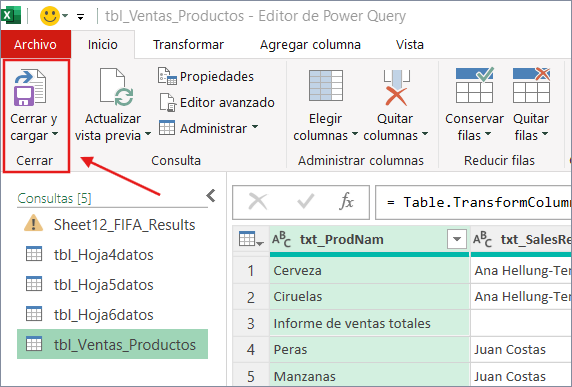Switch to the Agregar columna tab

point(310,44)
